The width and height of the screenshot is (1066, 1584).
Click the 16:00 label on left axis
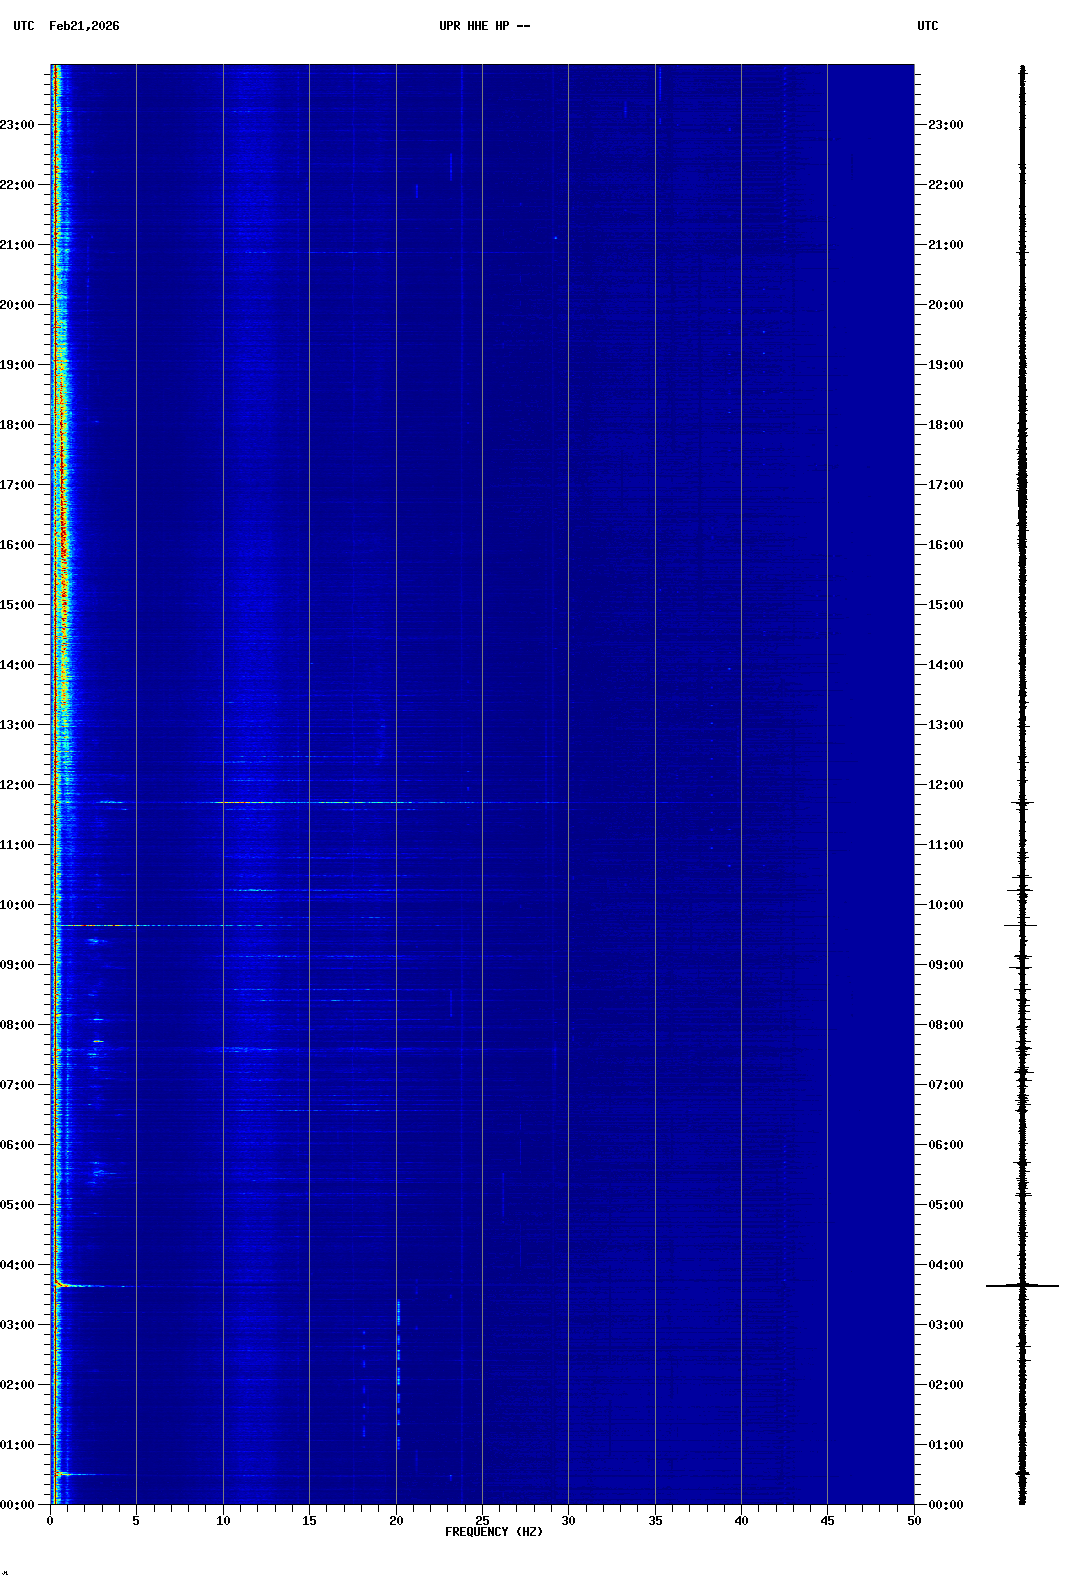[17, 545]
